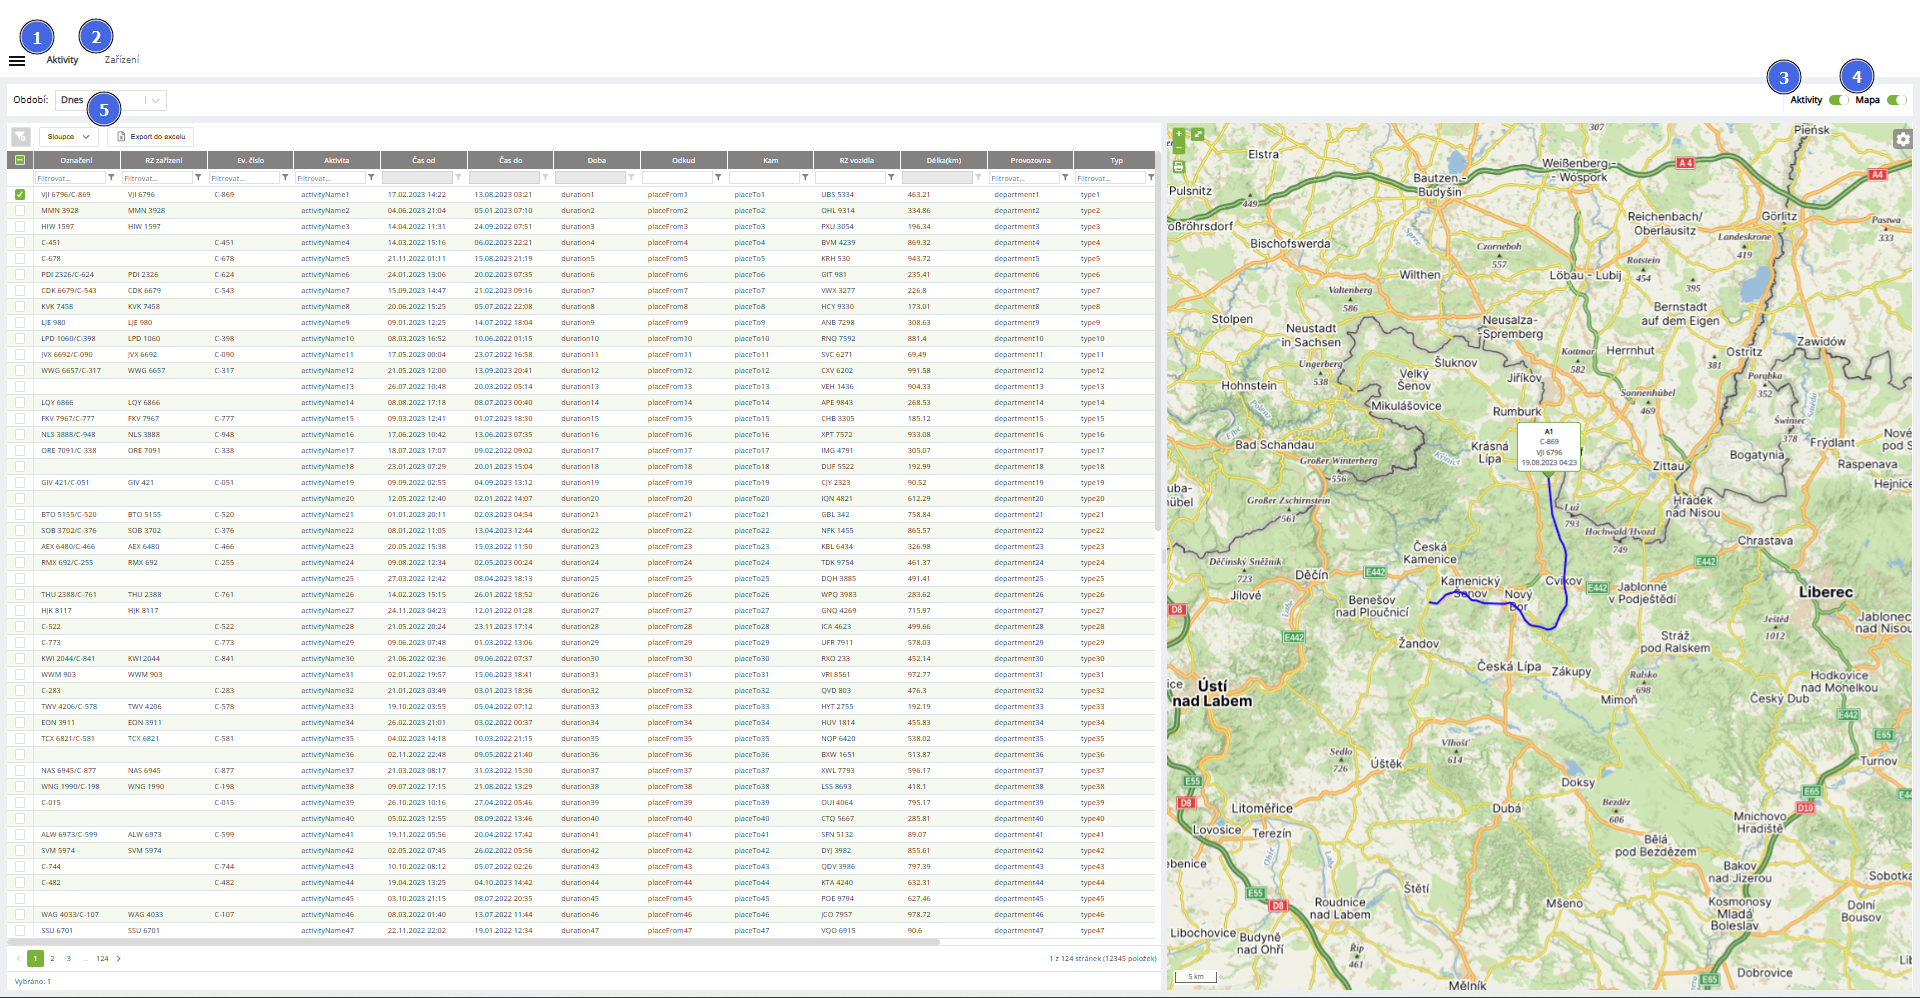The image size is (1920, 998).
Task: Switch to the Aktivity tab
Action: (x=62, y=60)
